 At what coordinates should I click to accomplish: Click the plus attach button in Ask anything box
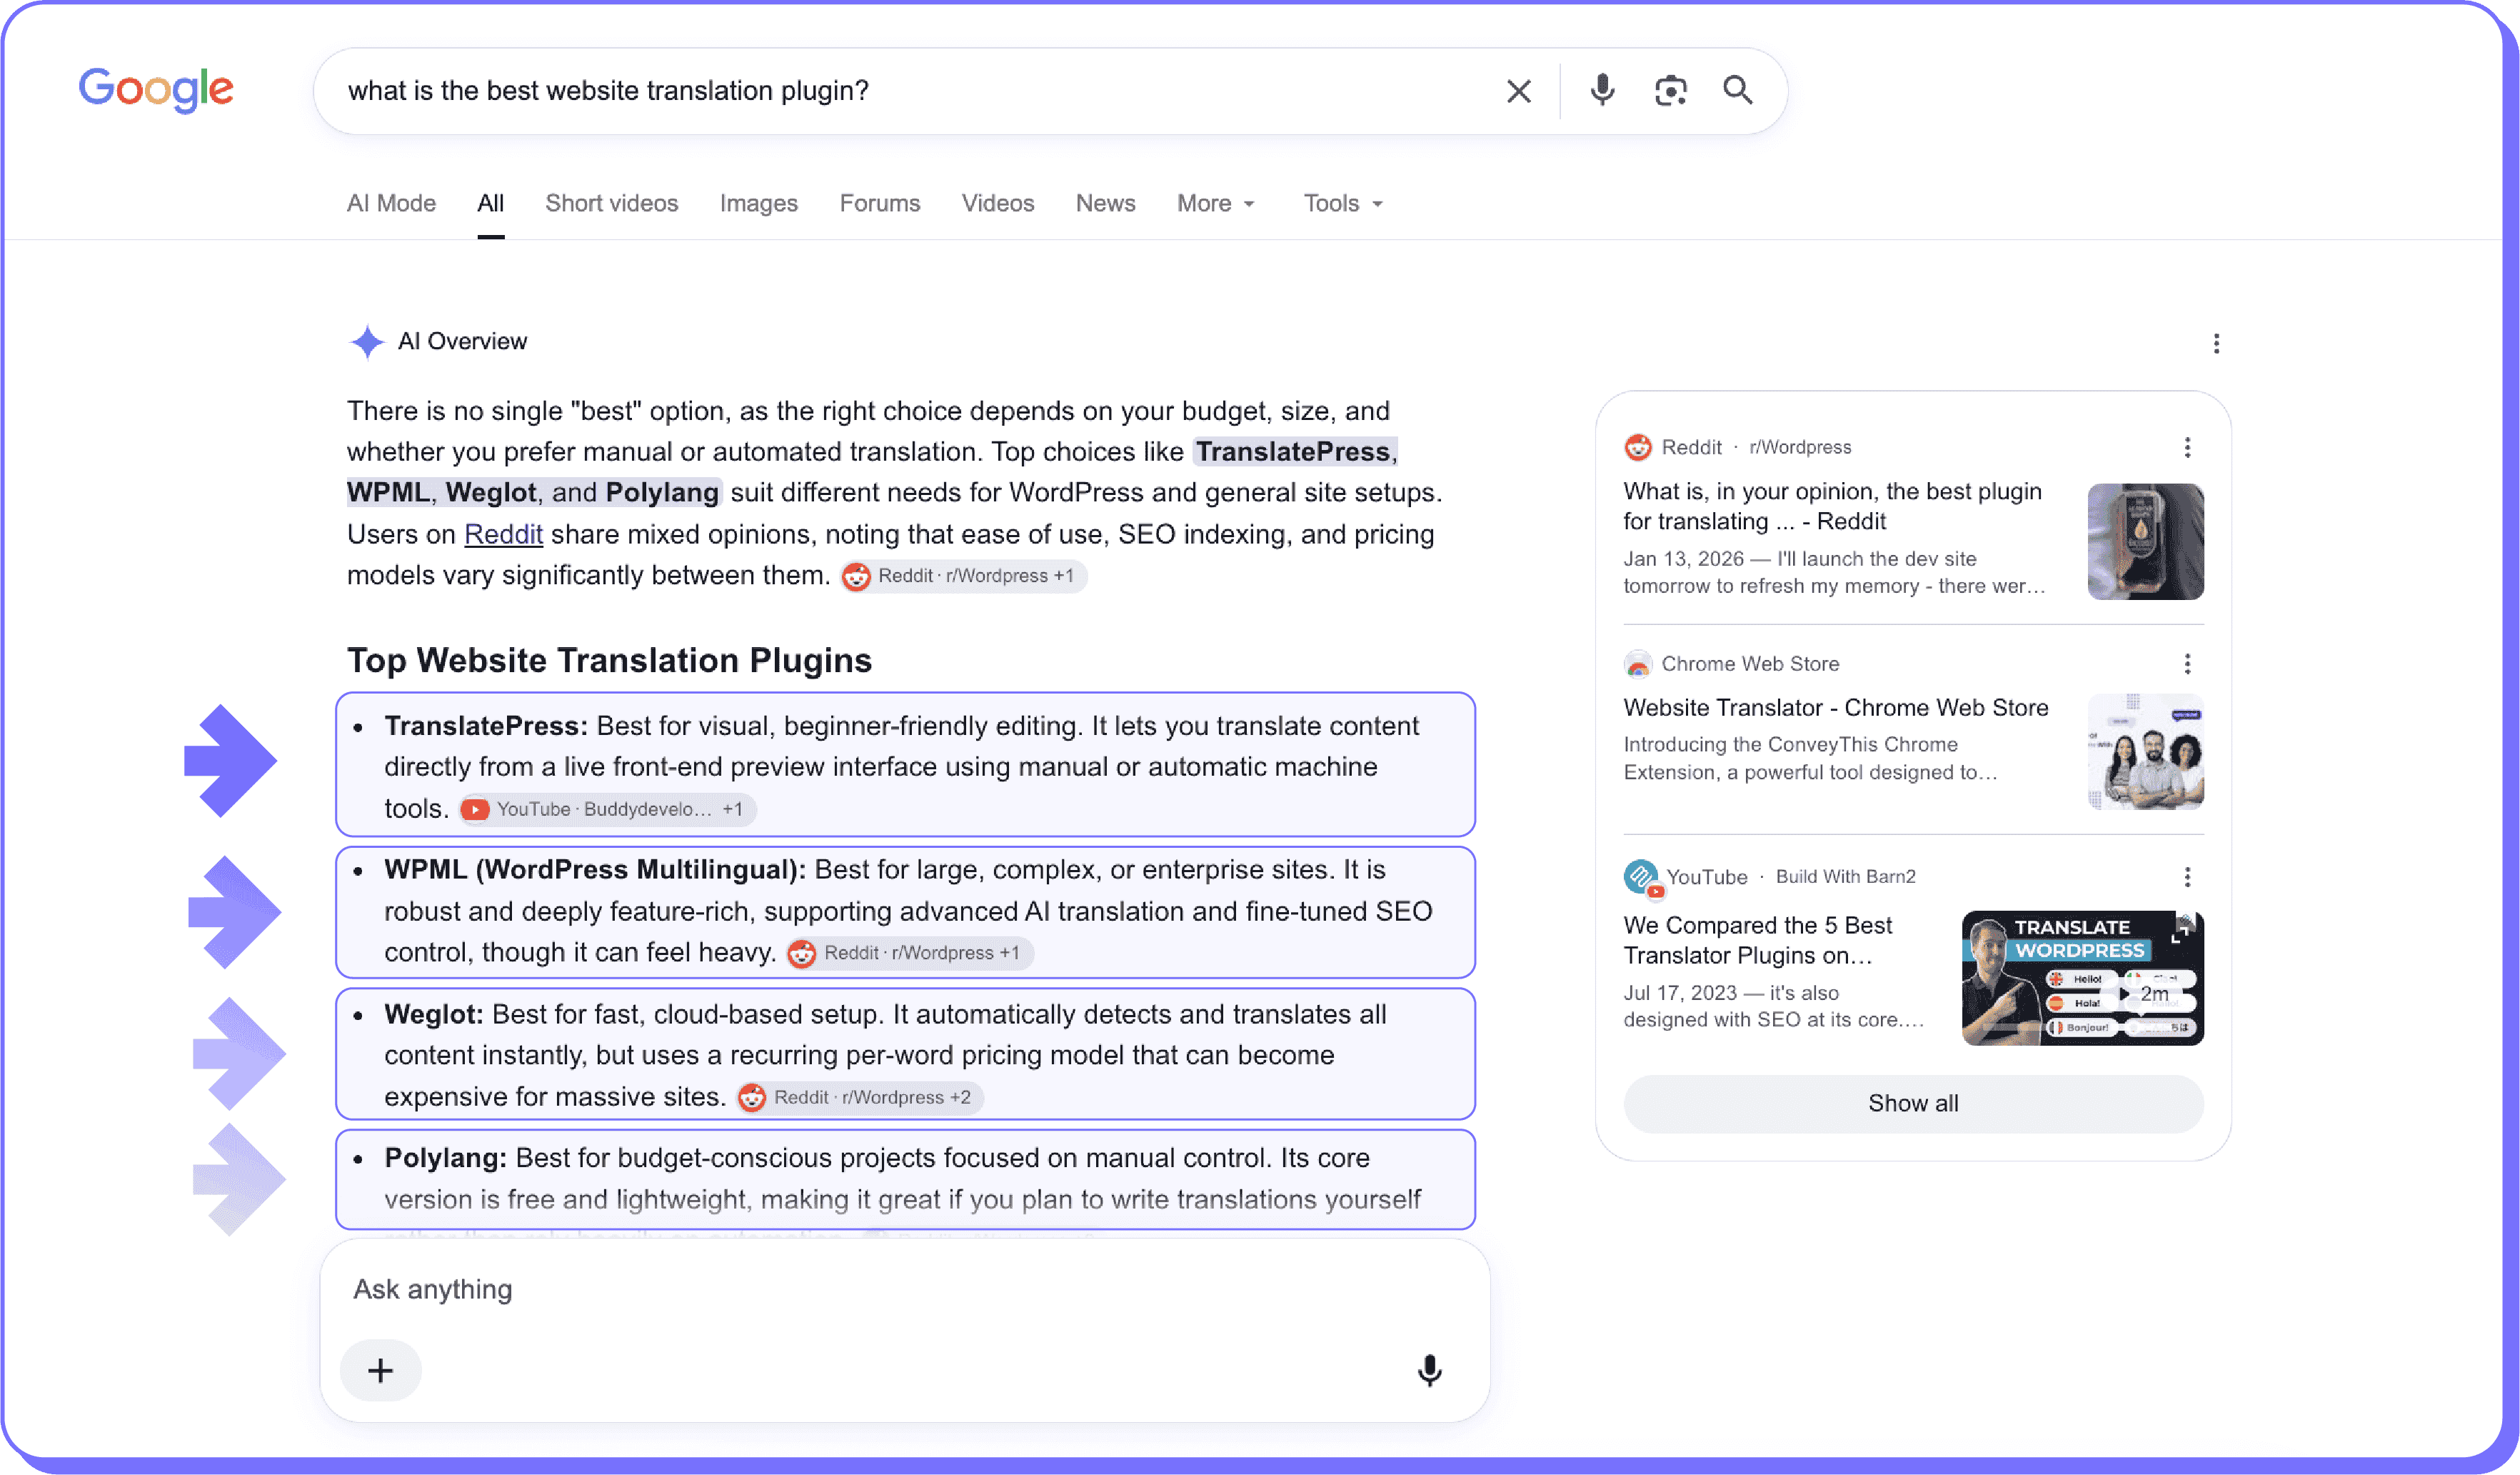[380, 1370]
